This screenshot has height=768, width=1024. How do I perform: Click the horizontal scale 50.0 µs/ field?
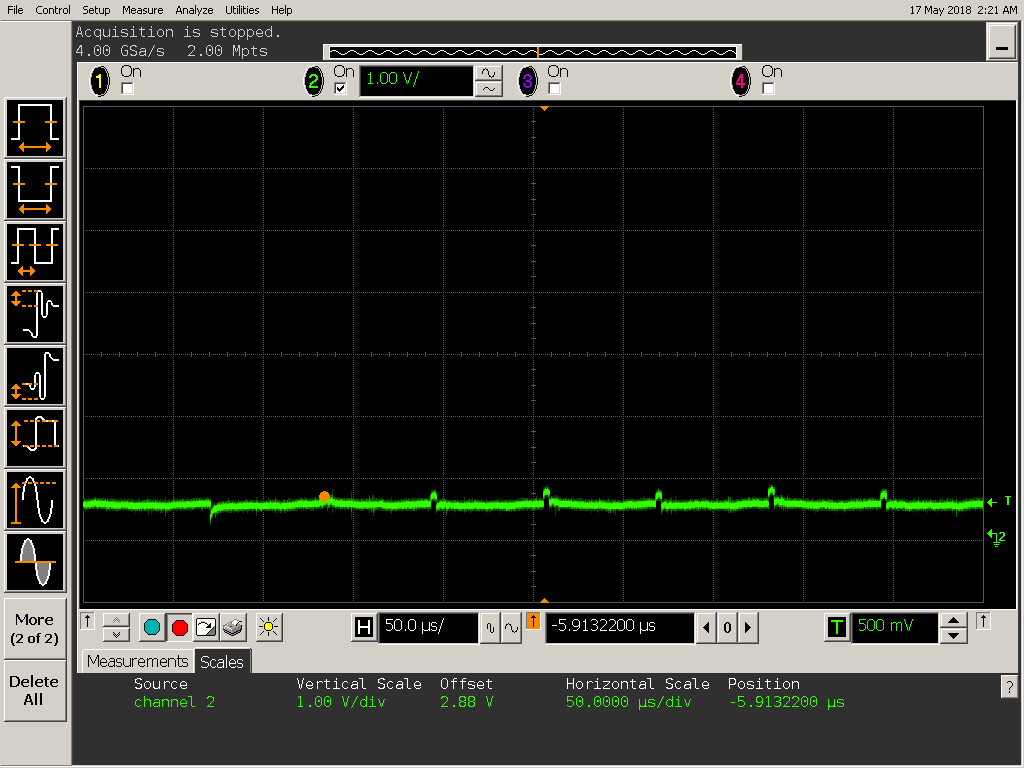pyautogui.click(x=428, y=627)
